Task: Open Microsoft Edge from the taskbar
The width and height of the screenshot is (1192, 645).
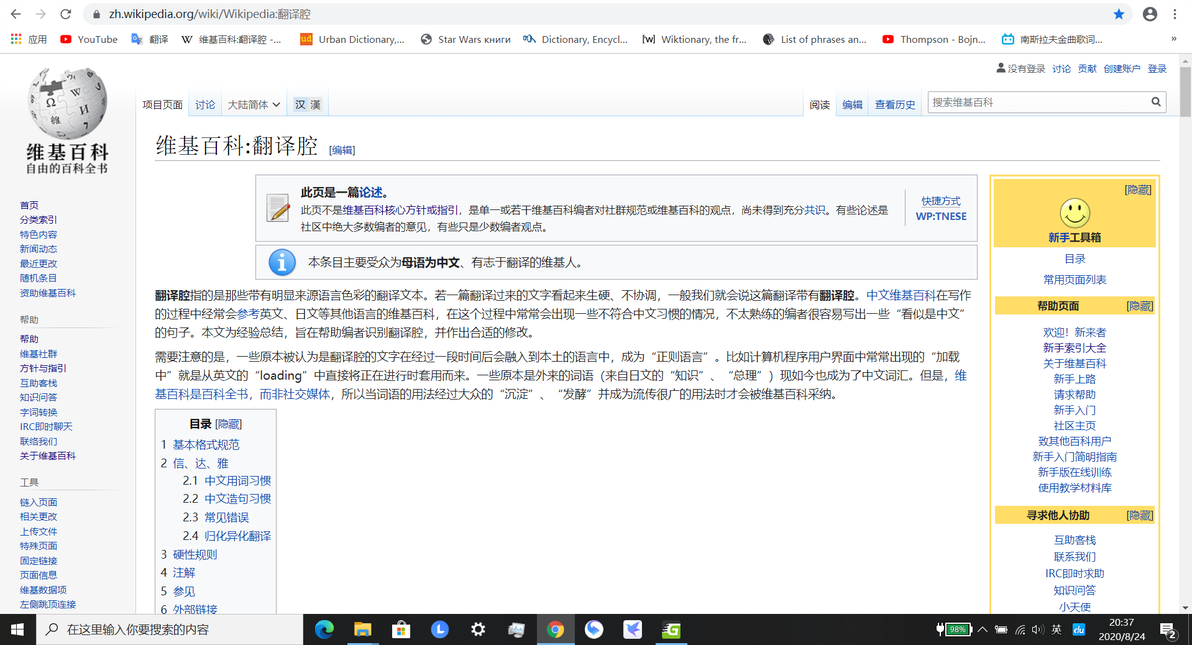Action: point(324,629)
